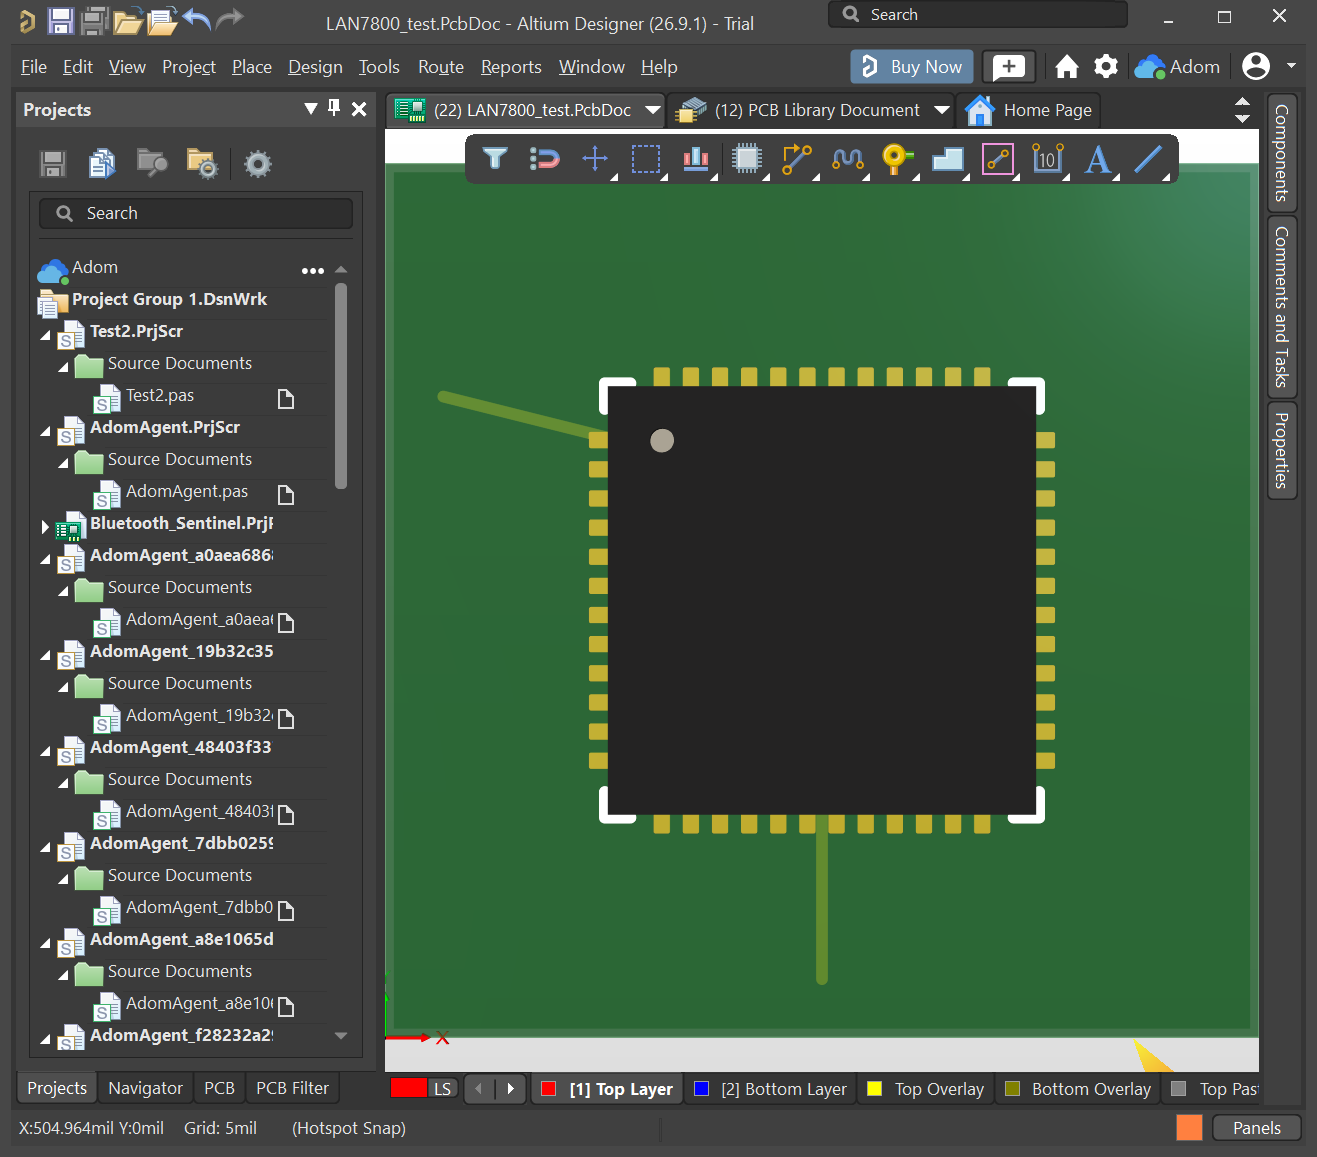Screen dimensions: 1317x1157
Task: Start interactive routing tool
Action: coord(797,159)
